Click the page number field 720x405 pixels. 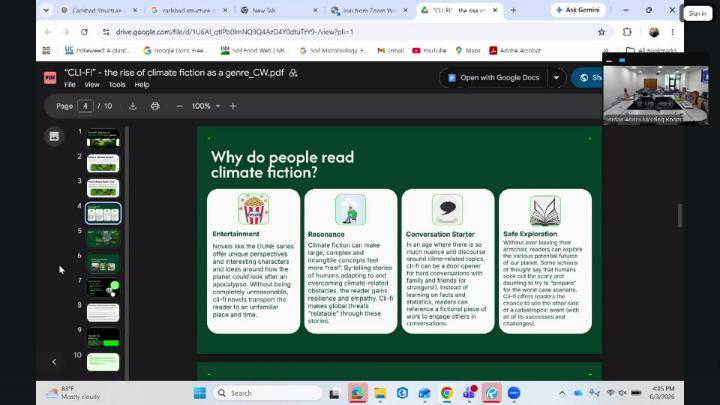pyautogui.click(x=85, y=106)
